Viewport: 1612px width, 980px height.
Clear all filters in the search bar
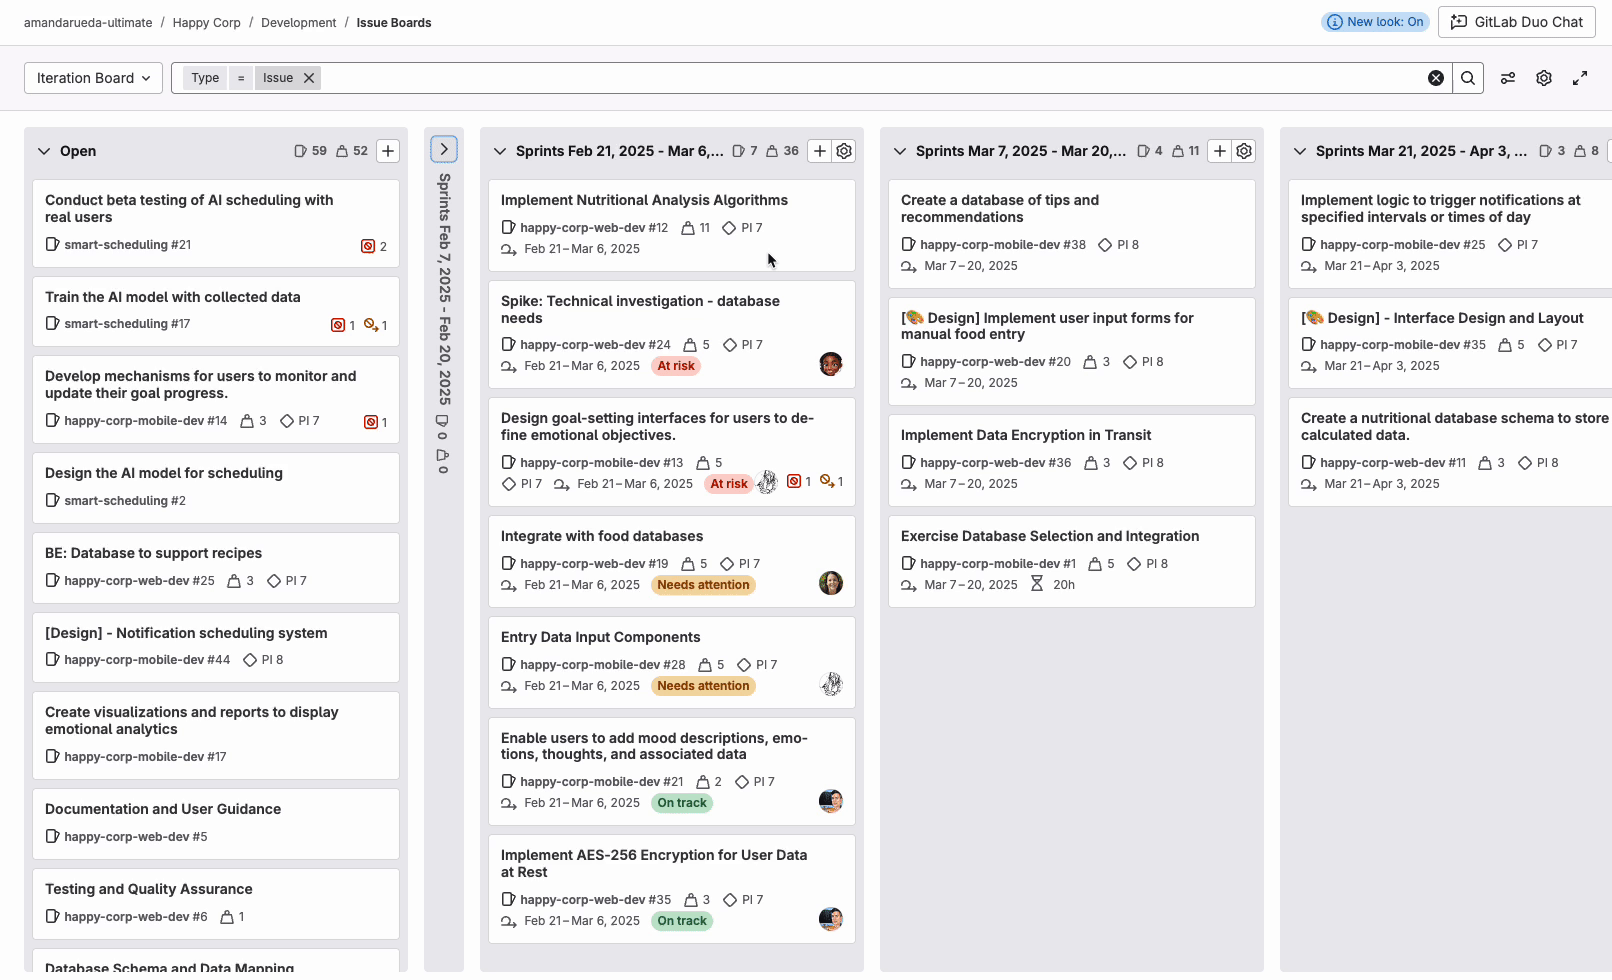(x=1436, y=78)
